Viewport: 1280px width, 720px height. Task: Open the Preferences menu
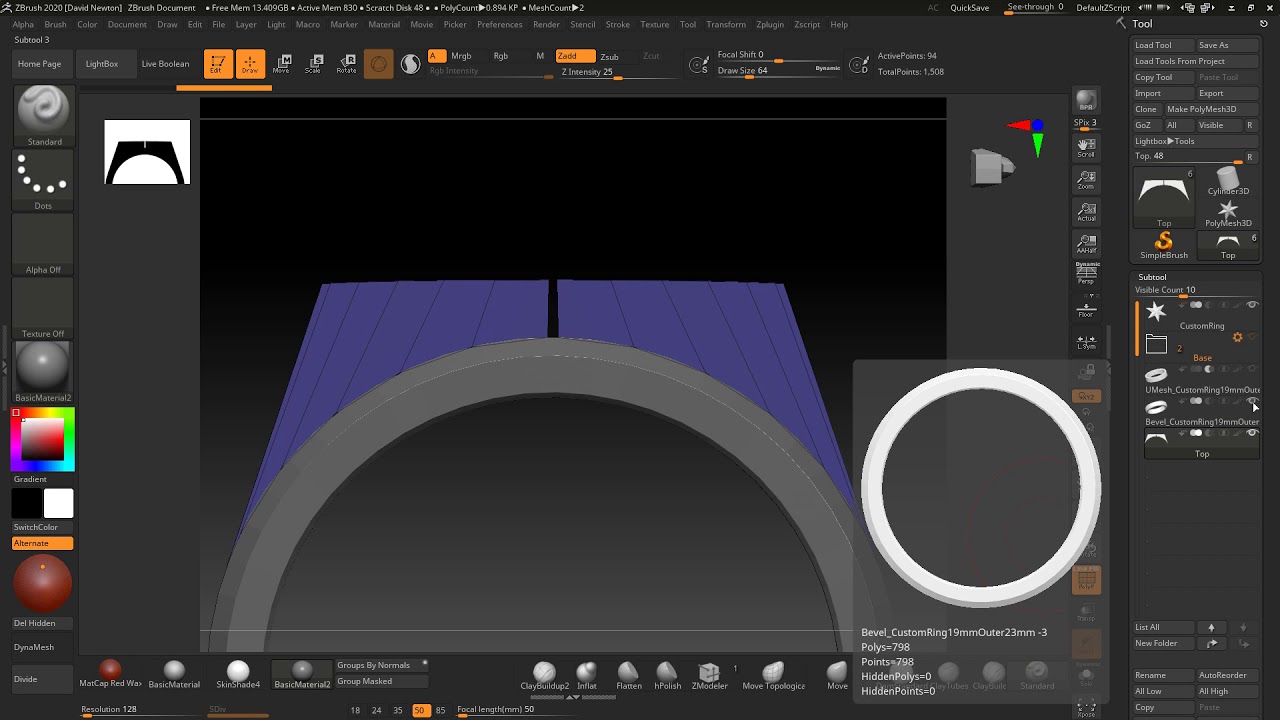[499, 24]
